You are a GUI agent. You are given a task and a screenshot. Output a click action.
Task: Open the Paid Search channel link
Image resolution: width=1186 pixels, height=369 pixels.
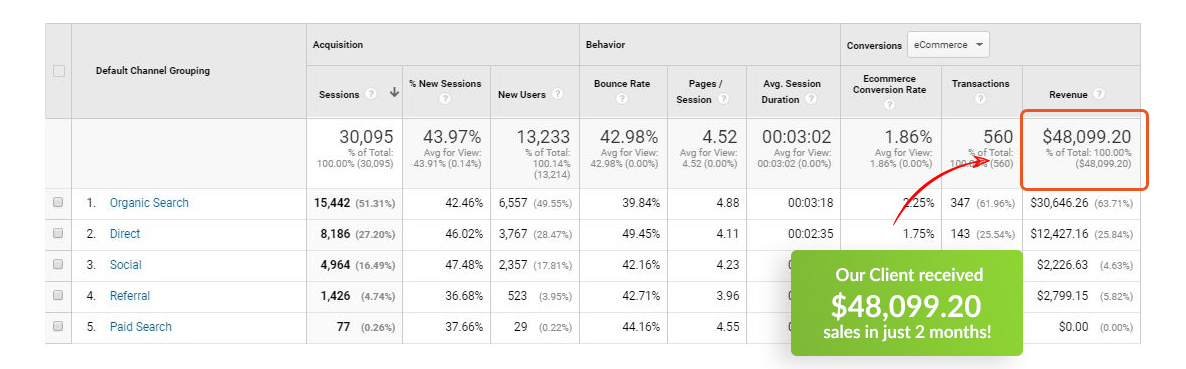pos(141,327)
